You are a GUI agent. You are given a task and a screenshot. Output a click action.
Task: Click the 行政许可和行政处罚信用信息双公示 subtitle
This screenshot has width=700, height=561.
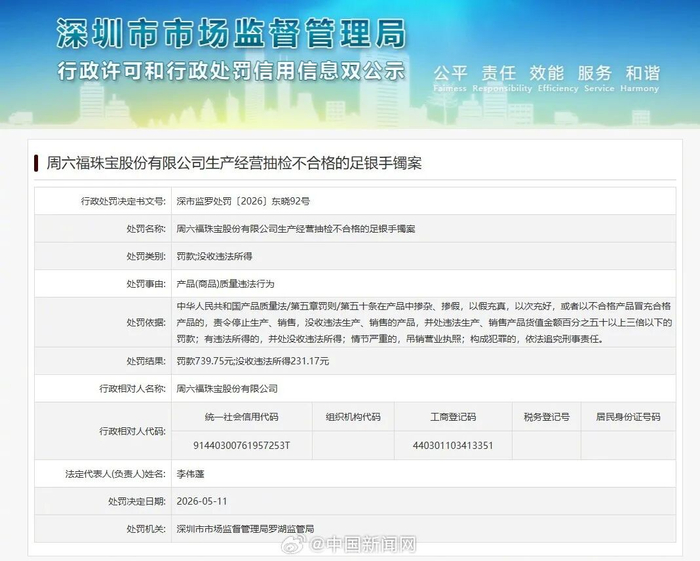[x=231, y=71]
